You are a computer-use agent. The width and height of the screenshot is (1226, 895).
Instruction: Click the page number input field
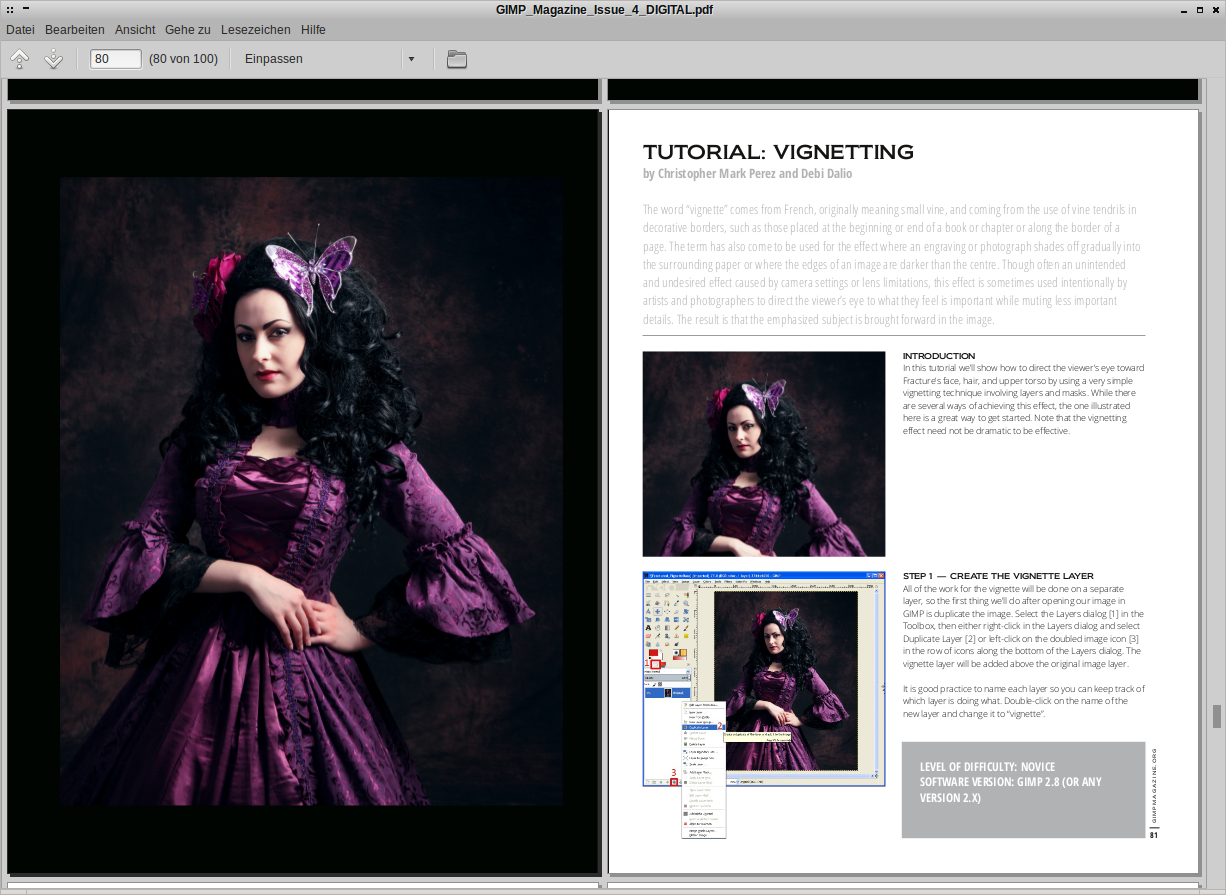[115, 59]
